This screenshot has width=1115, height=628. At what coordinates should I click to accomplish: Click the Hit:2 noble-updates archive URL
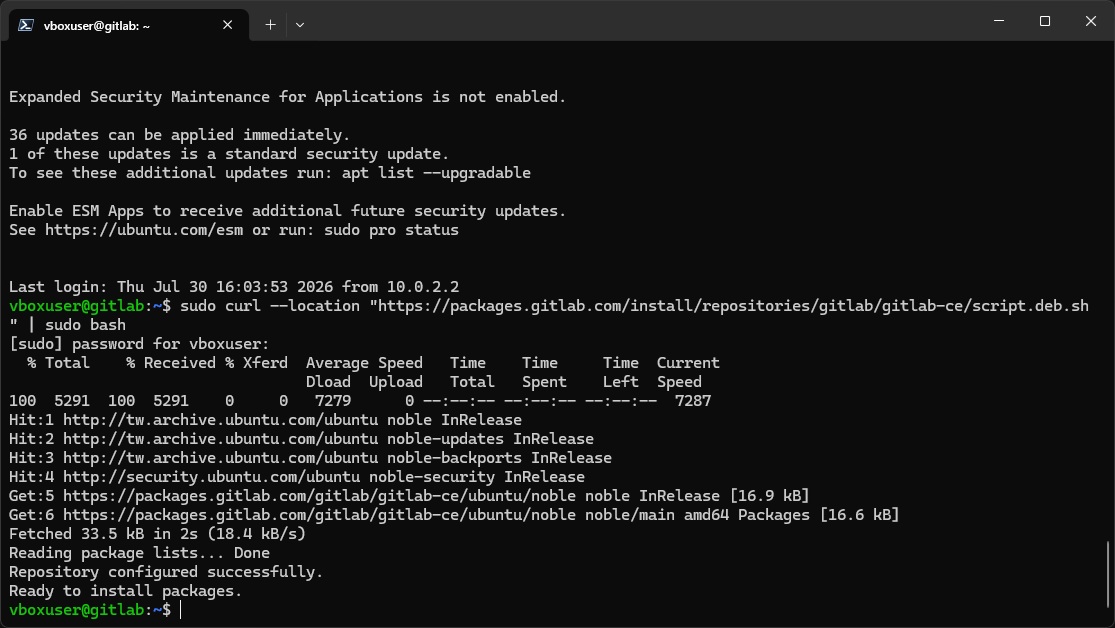coord(220,440)
